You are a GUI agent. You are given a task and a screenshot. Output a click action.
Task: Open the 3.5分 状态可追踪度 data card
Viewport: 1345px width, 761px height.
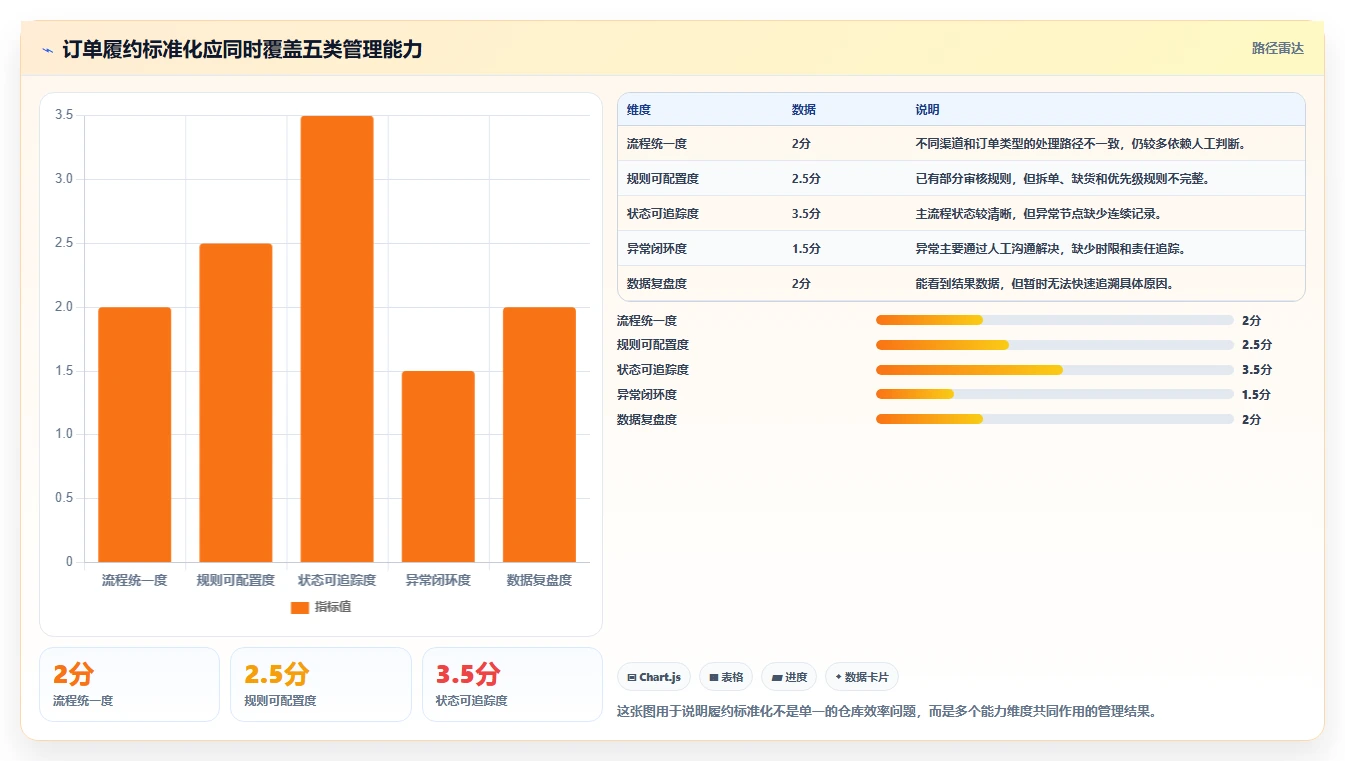pyautogui.click(x=512, y=684)
